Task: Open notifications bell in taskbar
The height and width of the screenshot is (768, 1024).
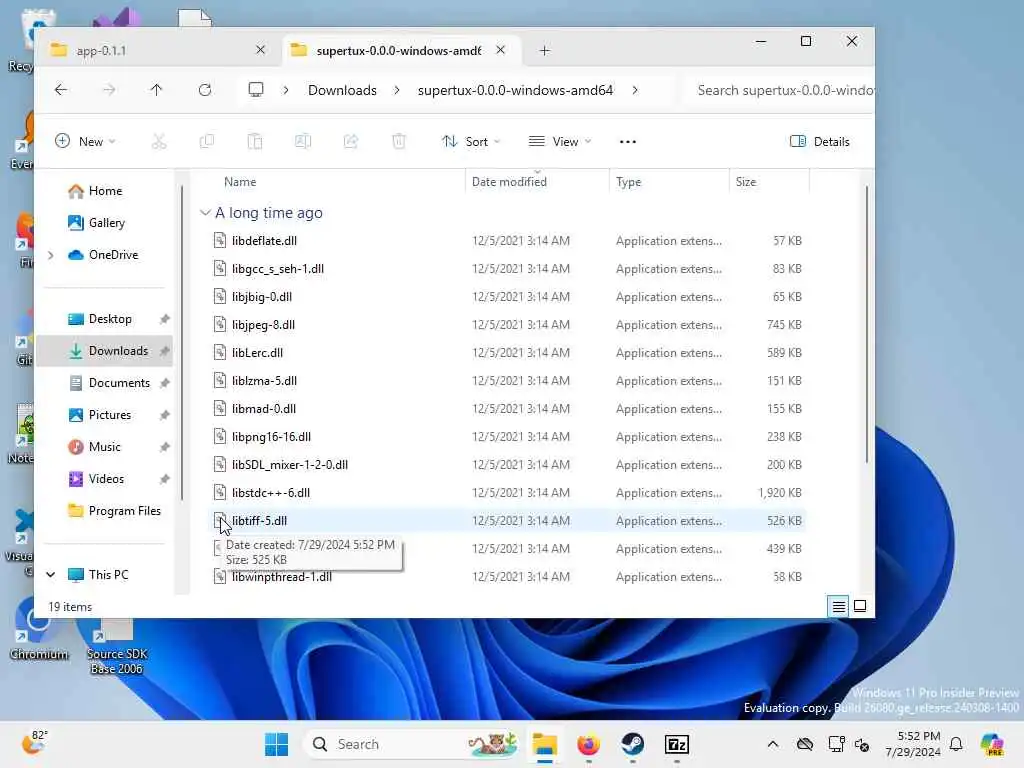Action: (x=956, y=744)
